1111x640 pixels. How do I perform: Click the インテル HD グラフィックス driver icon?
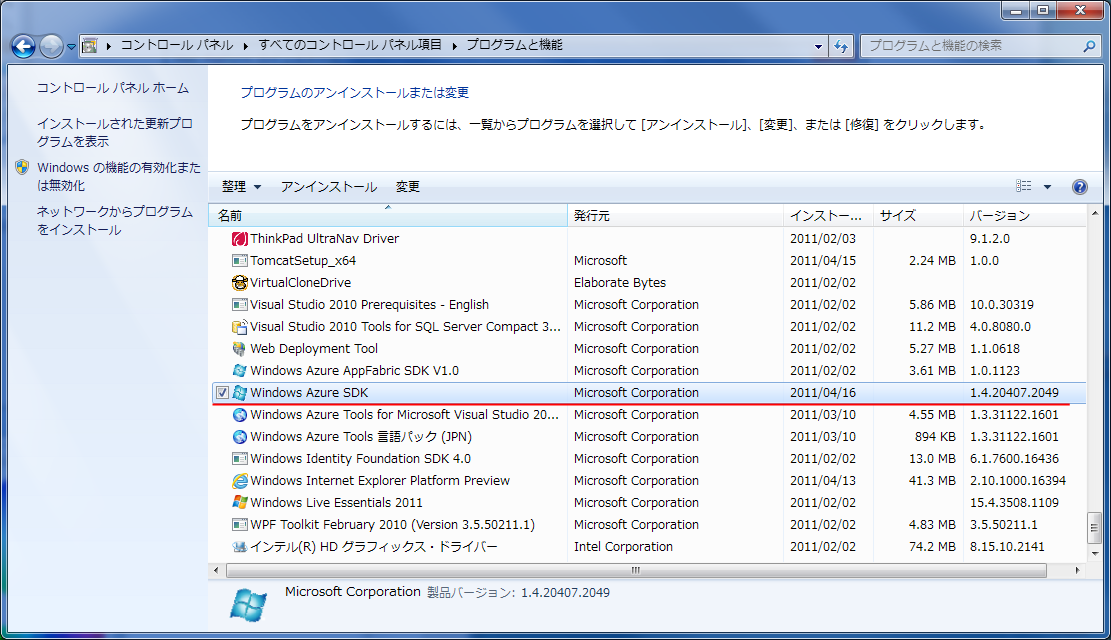(239, 546)
